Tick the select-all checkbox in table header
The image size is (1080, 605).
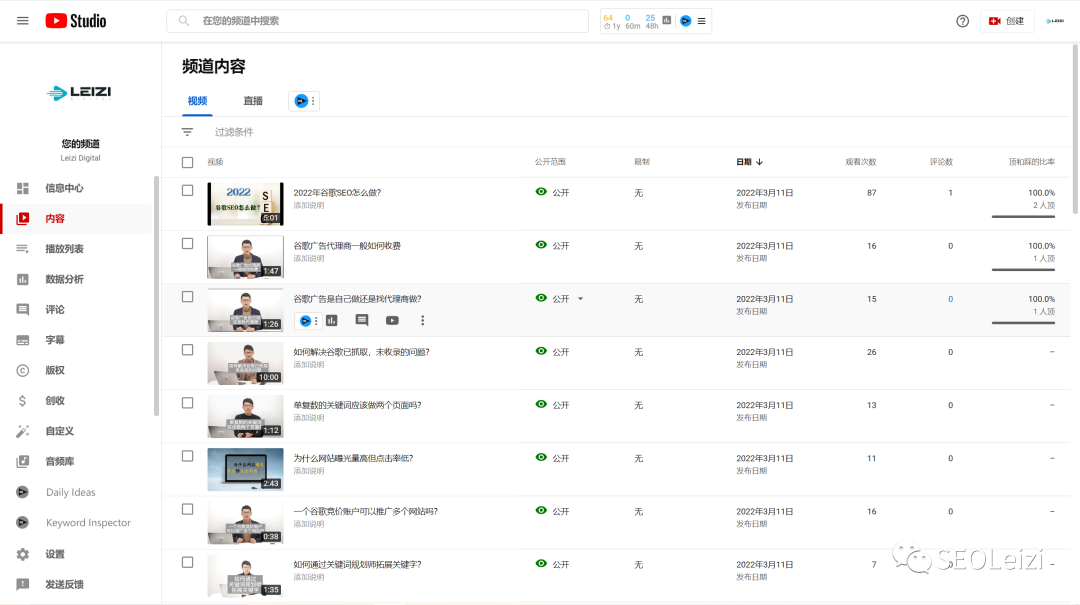tap(187, 162)
